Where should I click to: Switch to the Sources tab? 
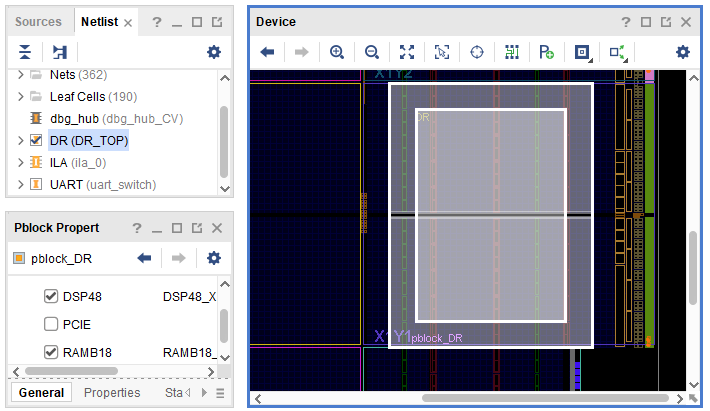38,21
